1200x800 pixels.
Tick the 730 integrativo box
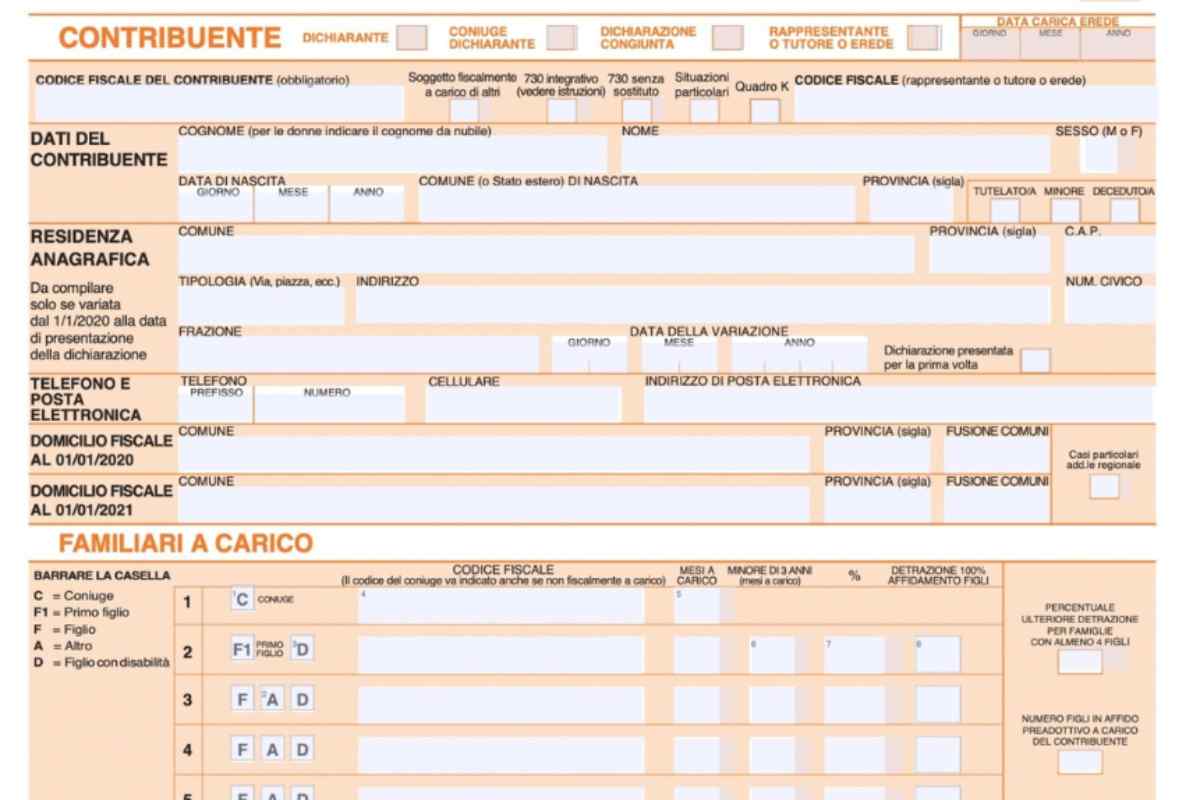pyautogui.click(x=561, y=110)
